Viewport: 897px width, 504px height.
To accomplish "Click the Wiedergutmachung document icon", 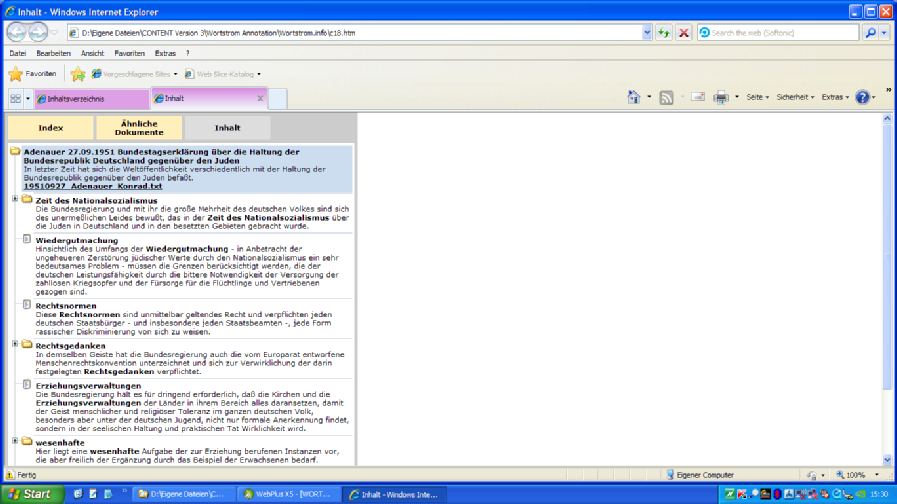I will click(27, 239).
